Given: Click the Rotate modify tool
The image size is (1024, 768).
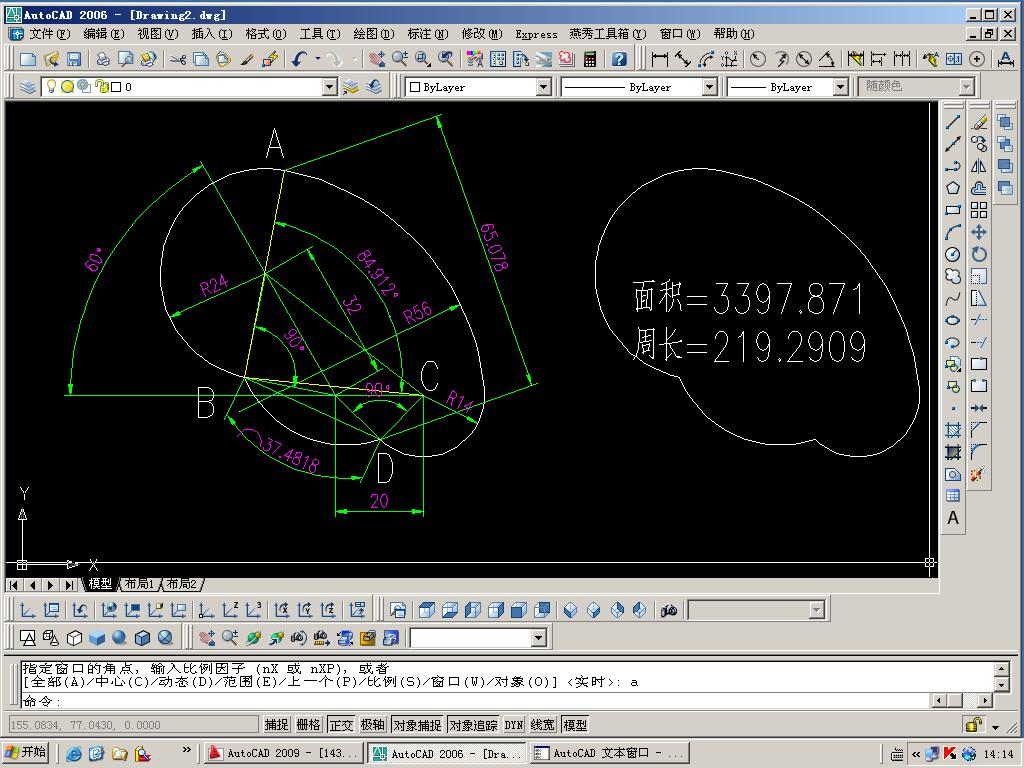Looking at the screenshot, I should pos(979,254).
